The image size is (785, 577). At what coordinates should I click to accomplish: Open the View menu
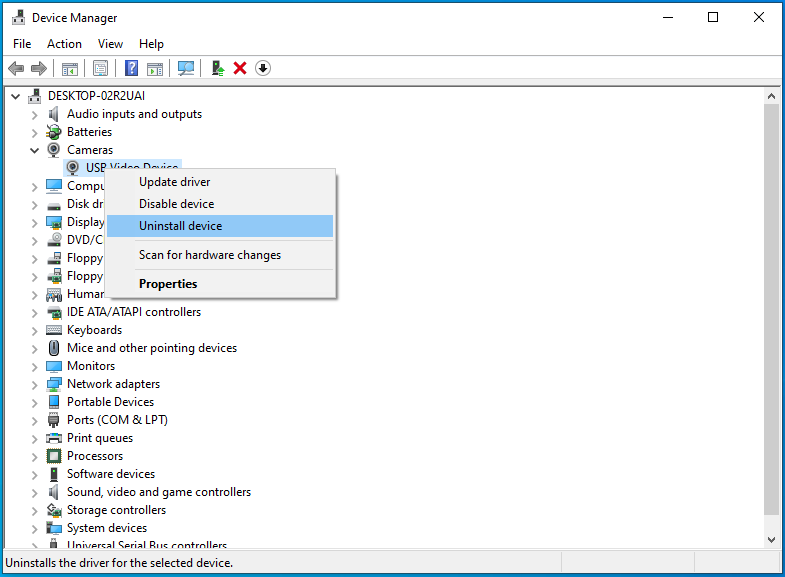(110, 44)
